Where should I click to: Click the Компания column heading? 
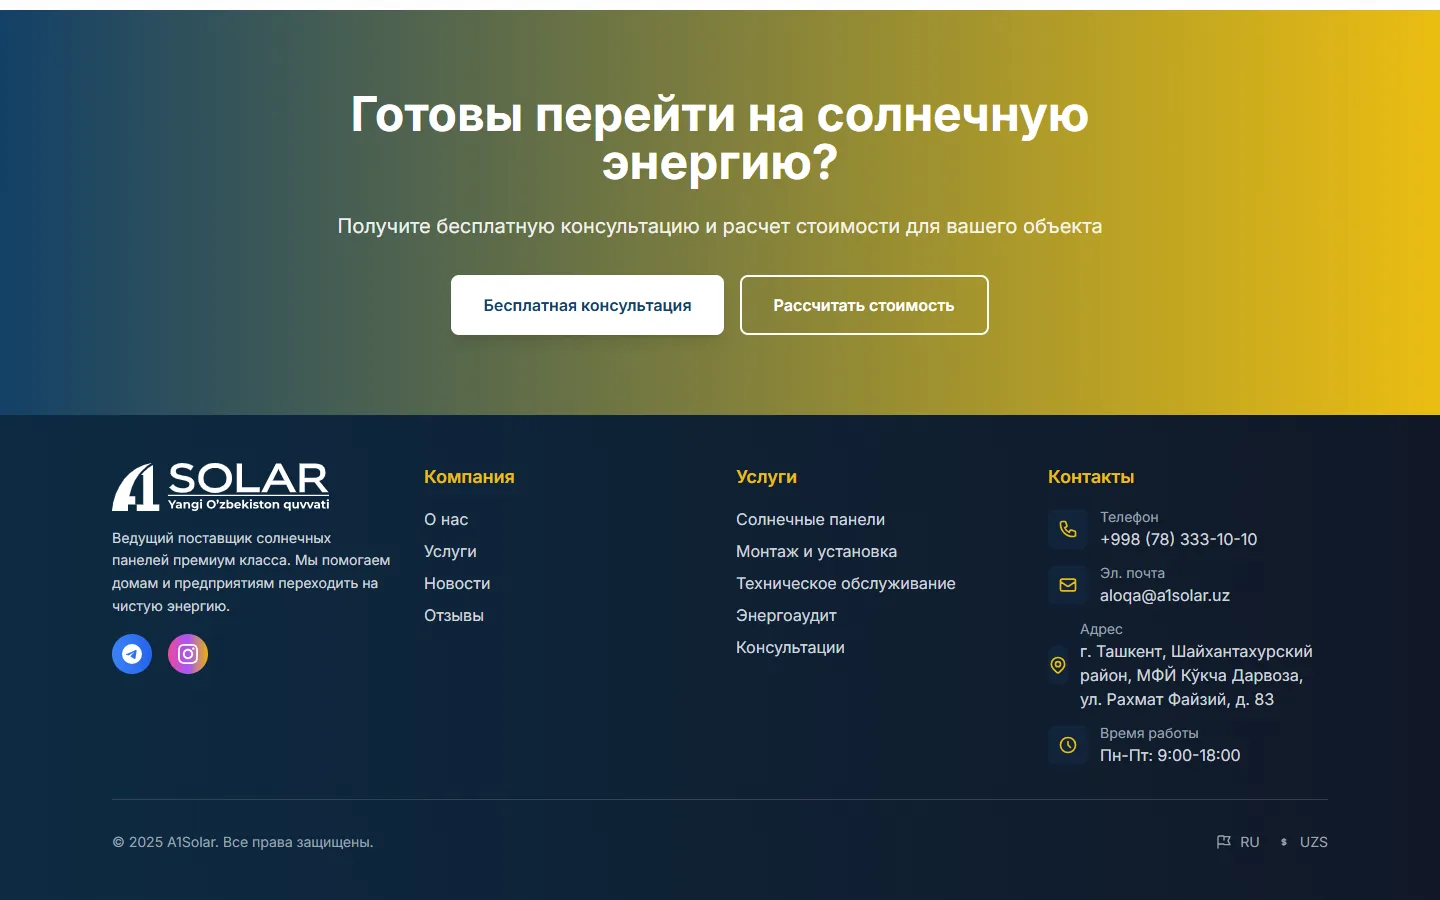pos(469,477)
